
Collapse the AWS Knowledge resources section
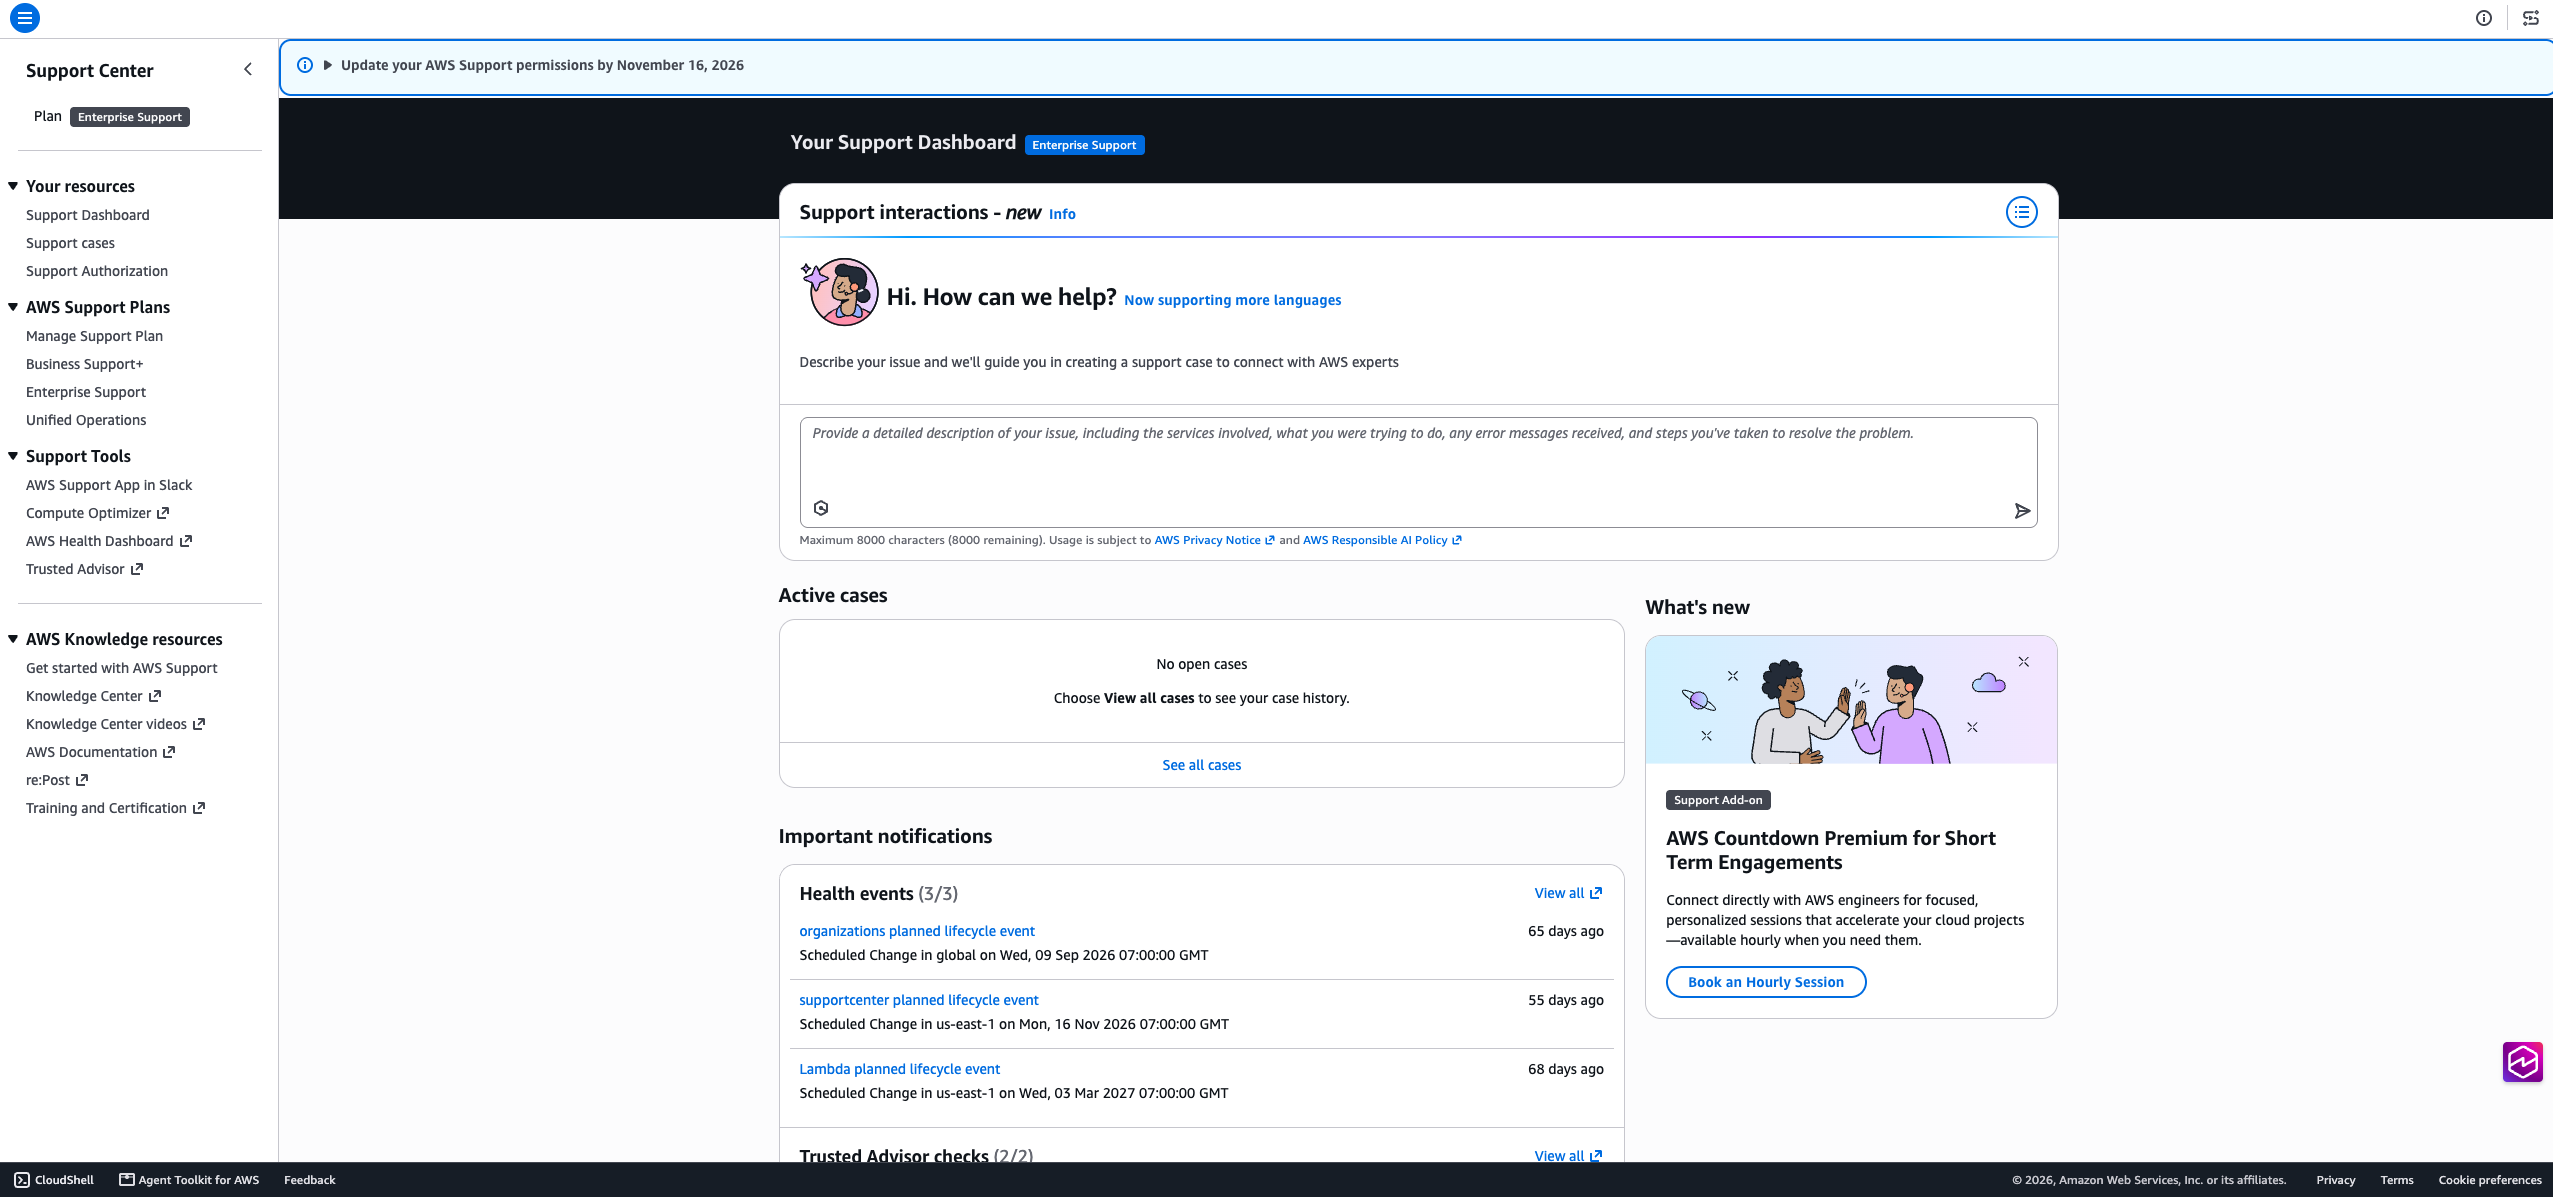[x=13, y=639]
